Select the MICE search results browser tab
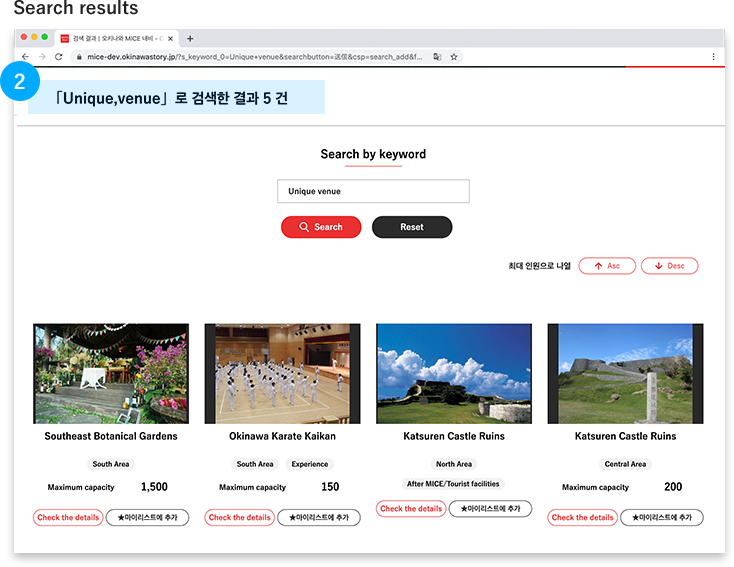The width and height of the screenshot is (734, 567). pyautogui.click(x=117, y=38)
